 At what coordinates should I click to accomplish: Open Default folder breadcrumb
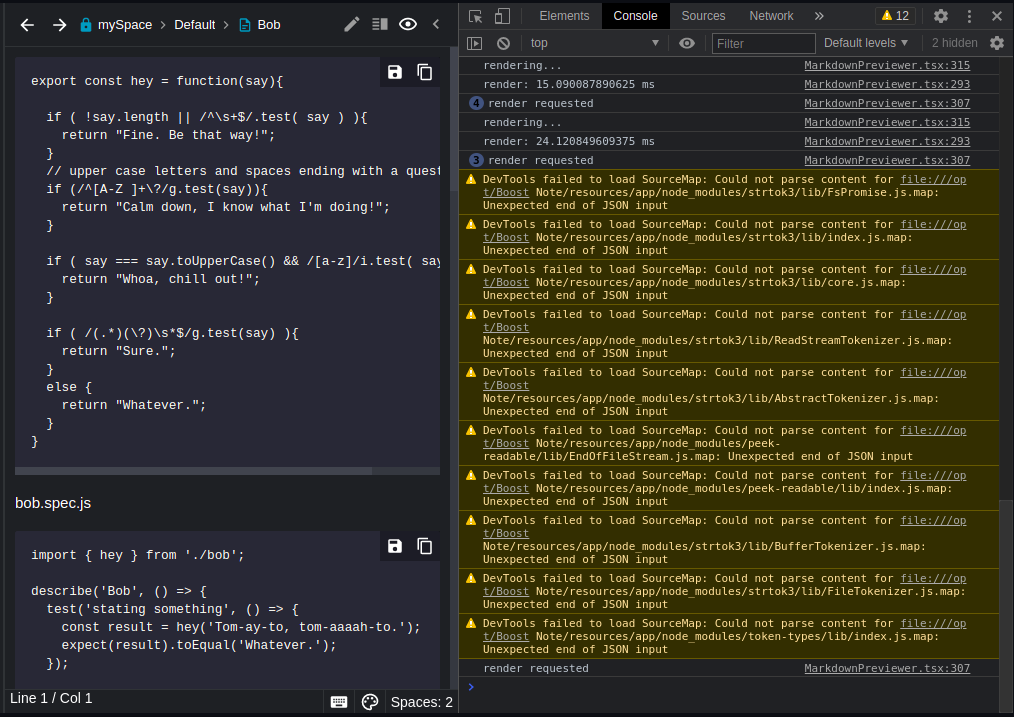194,25
